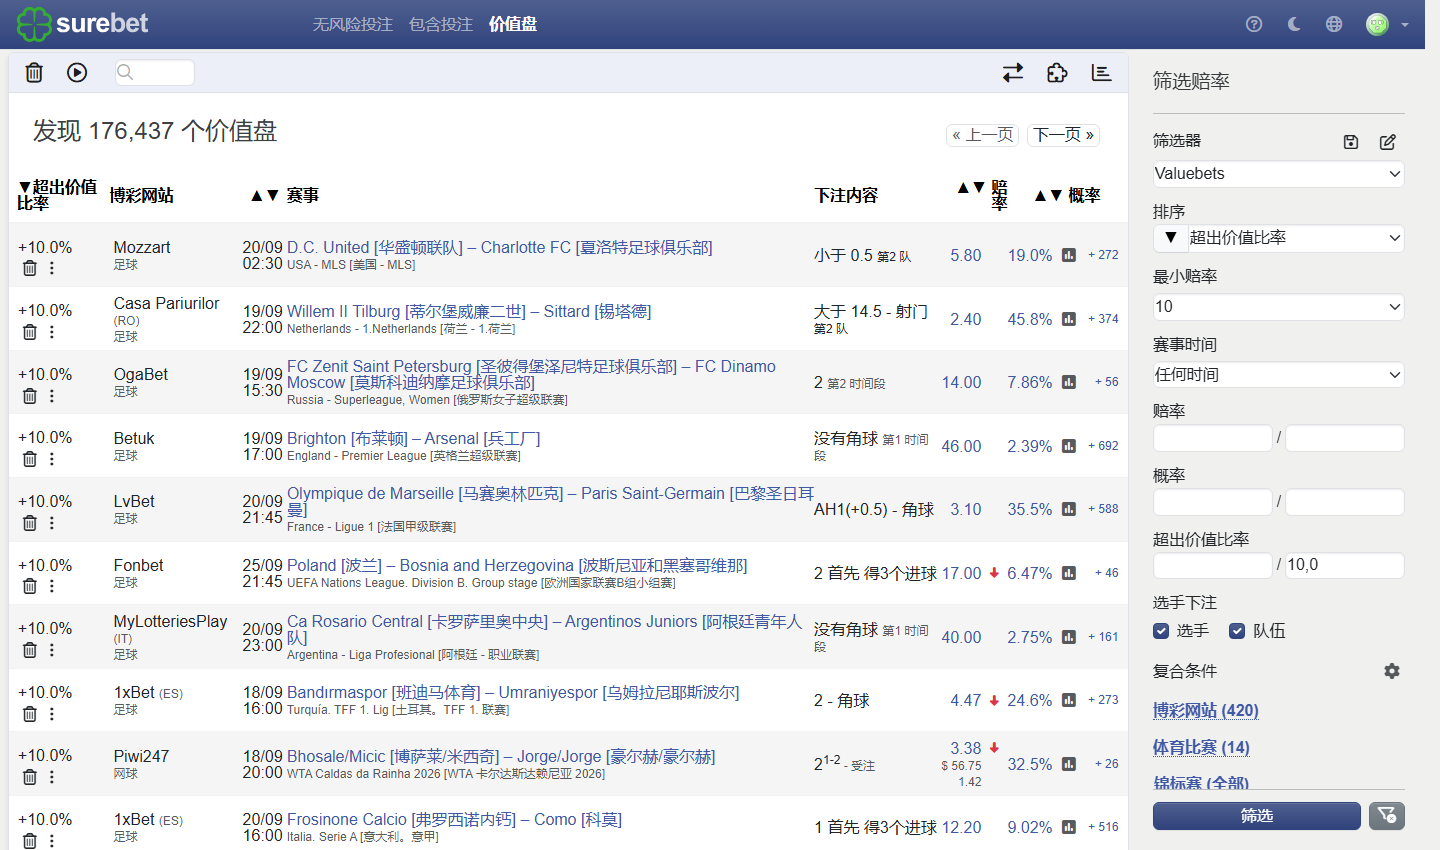1440x850 pixels.
Task: Open more options for Piwi247 row
Action: [52, 777]
